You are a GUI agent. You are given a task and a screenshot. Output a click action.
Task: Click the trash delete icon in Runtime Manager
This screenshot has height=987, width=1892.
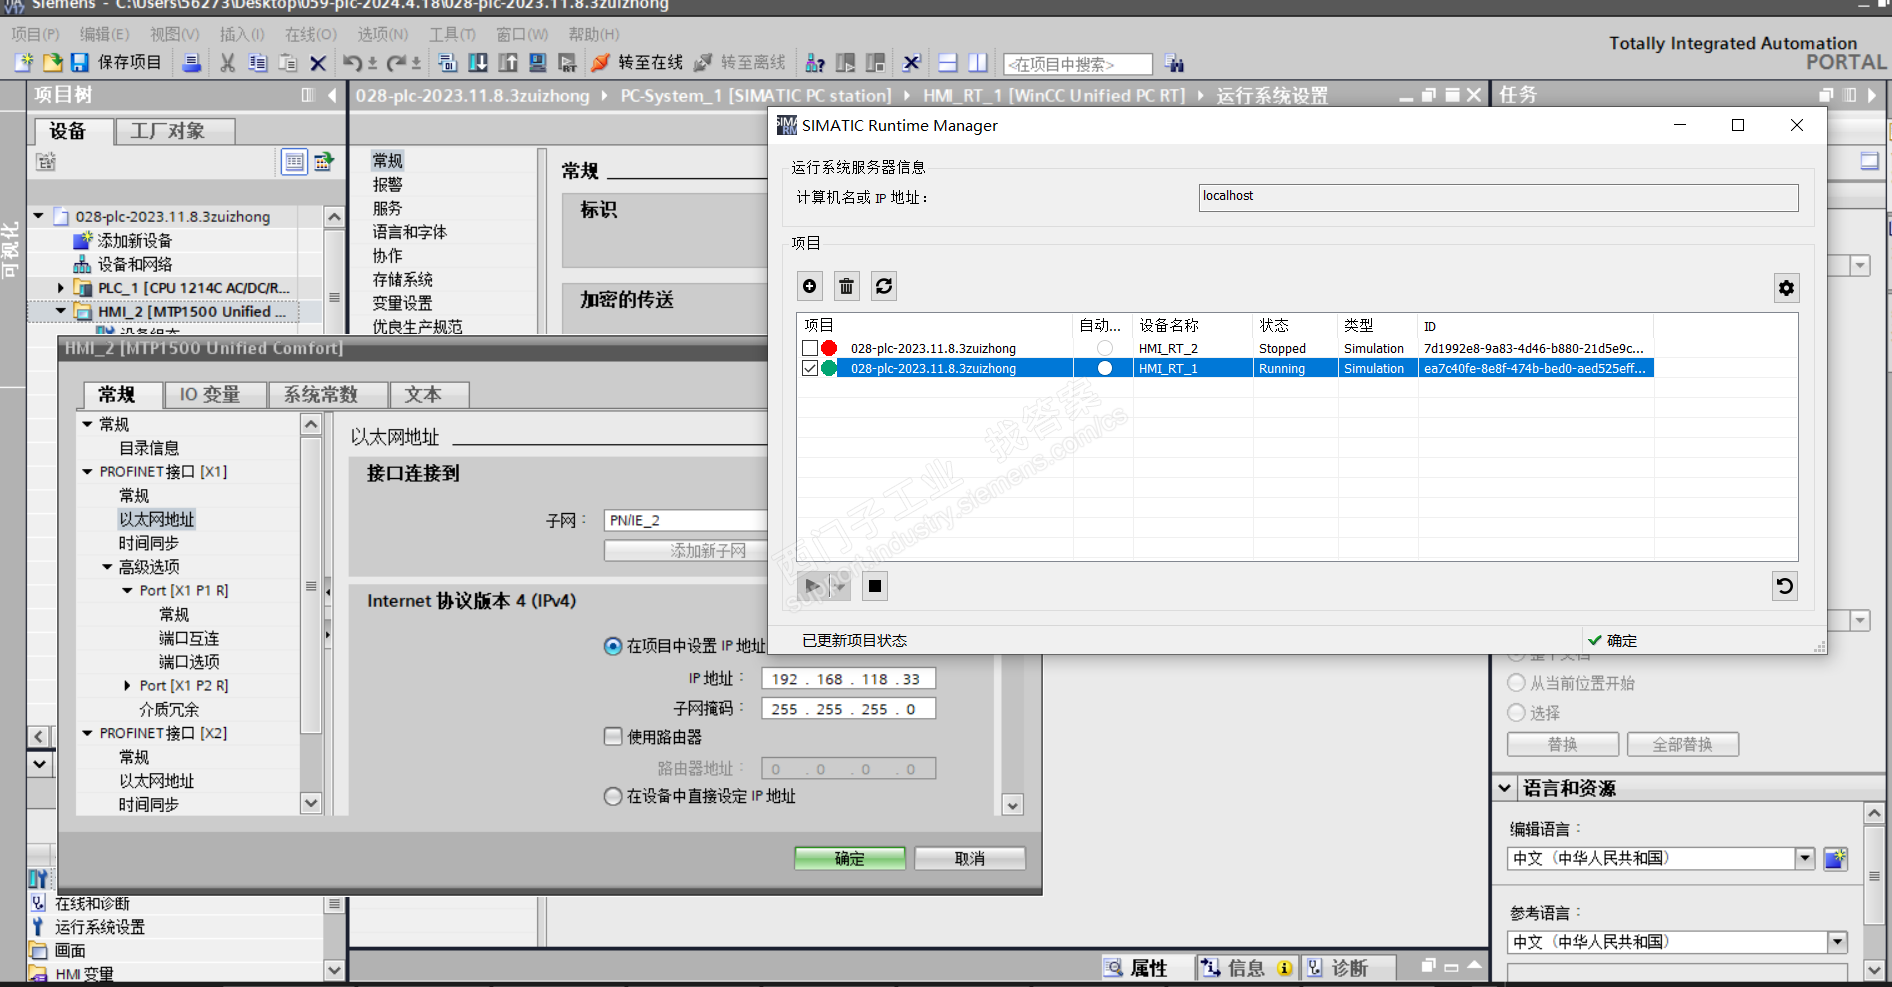point(847,286)
